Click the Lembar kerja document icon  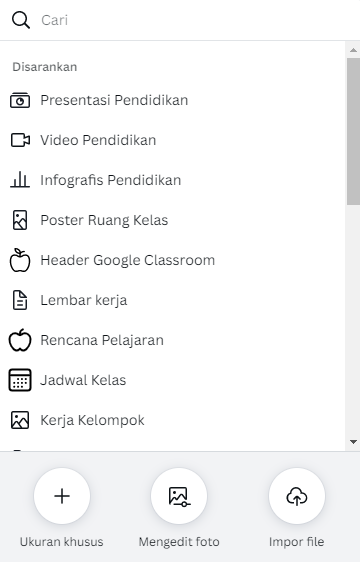[20, 300]
